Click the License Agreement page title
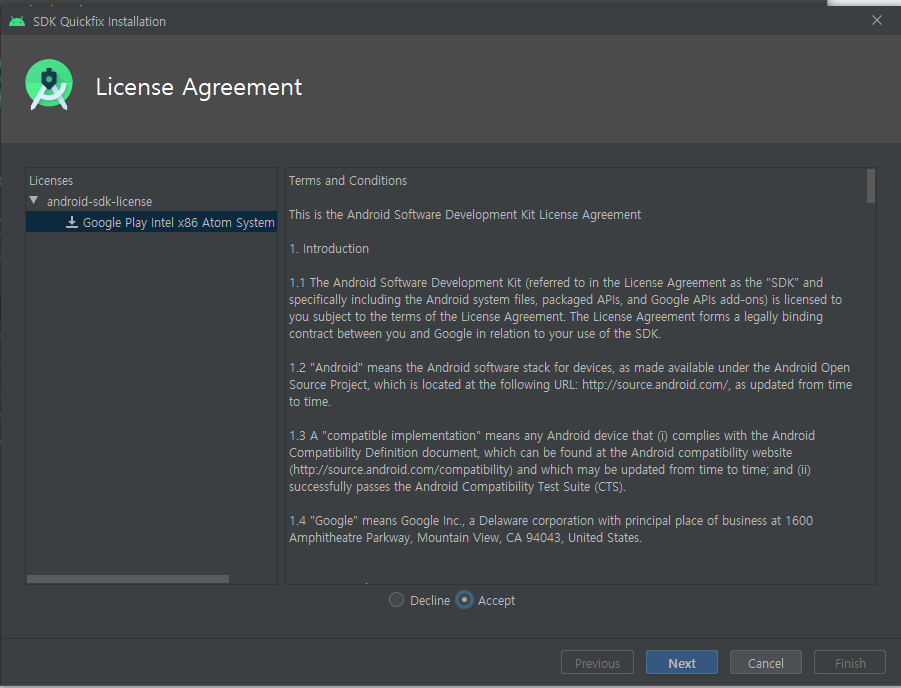 (198, 87)
